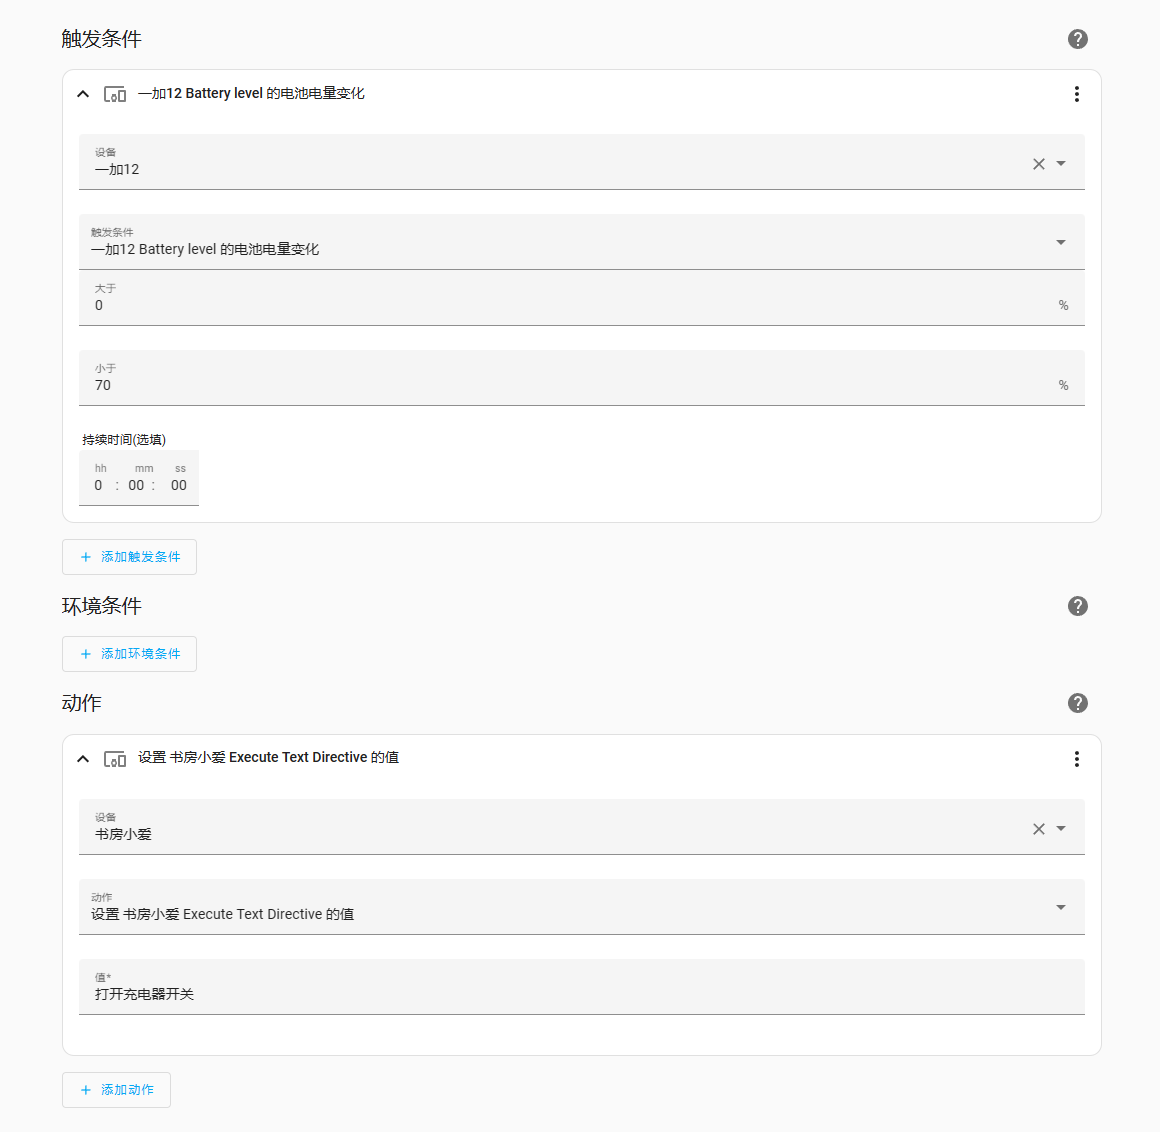The width and height of the screenshot is (1160, 1132).
Task: Click device icon in trigger card header
Action: 115,94
